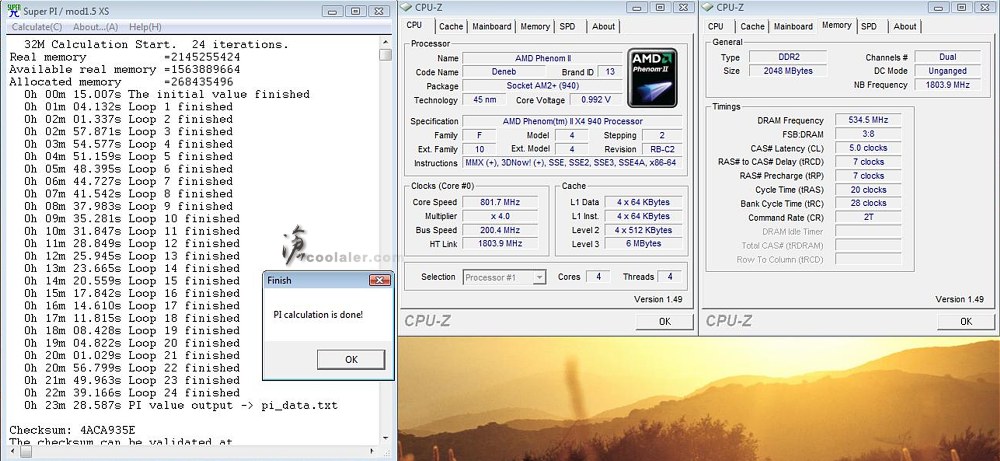Click the DRAM Frequency value 534.5 MHz
This screenshot has height=461, width=1000.
pyautogui.click(x=868, y=120)
